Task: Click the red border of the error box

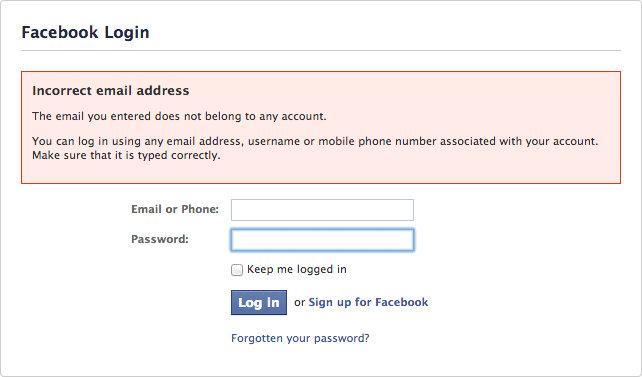Action: coord(321,72)
